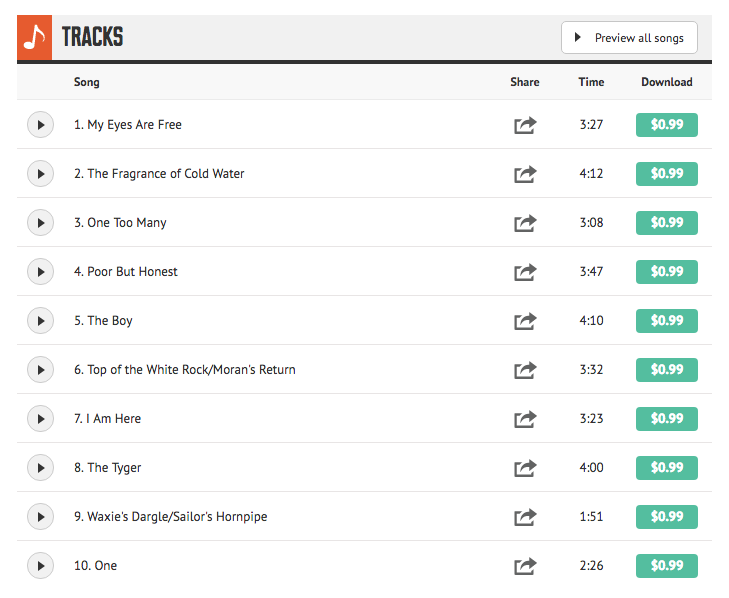Buy My Eyes Are Free for $0.99
Screen dimensions: 729x598
coord(667,125)
